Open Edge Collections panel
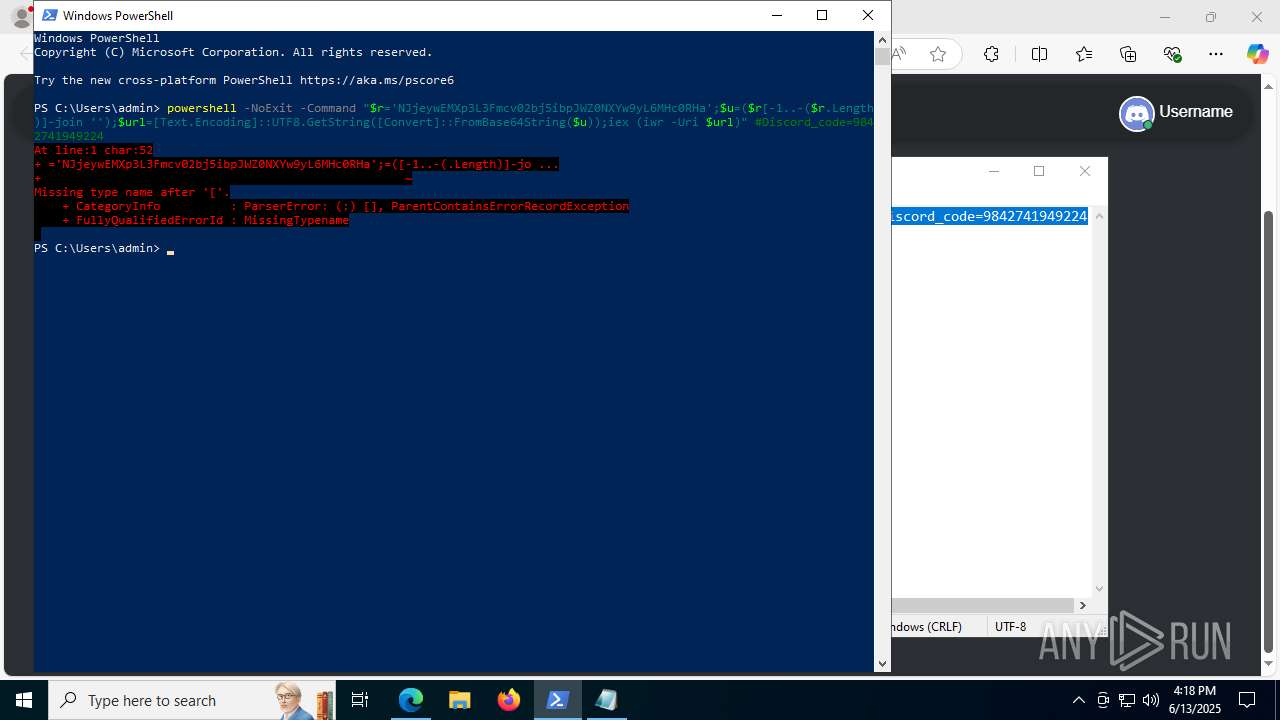 (1128, 54)
